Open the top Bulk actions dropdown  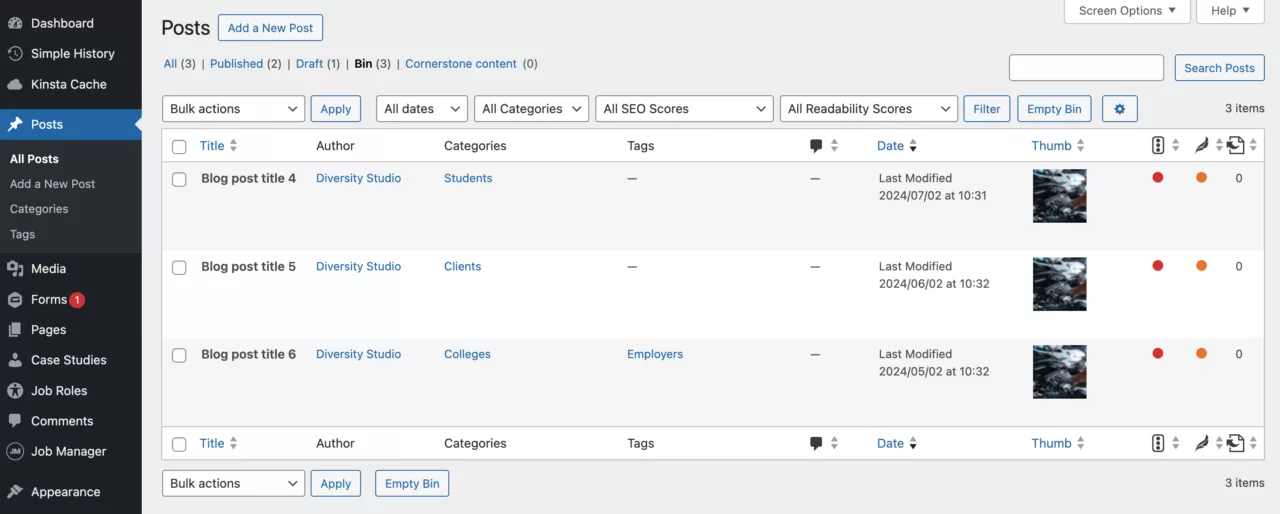[x=233, y=109]
